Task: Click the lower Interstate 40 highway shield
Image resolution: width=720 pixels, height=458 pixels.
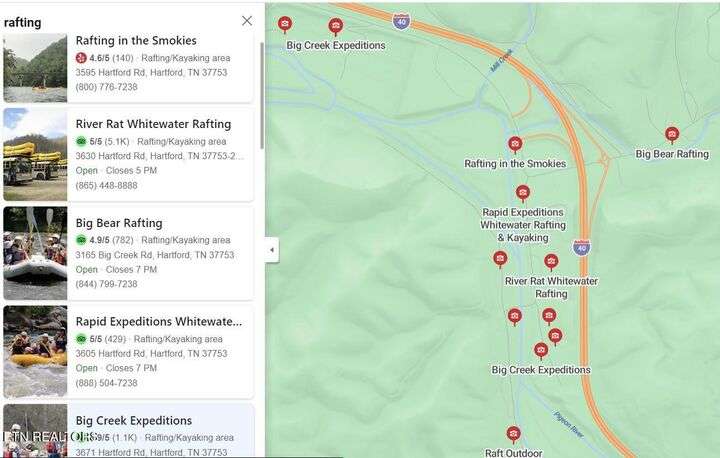Action: click(x=582, y=246)
